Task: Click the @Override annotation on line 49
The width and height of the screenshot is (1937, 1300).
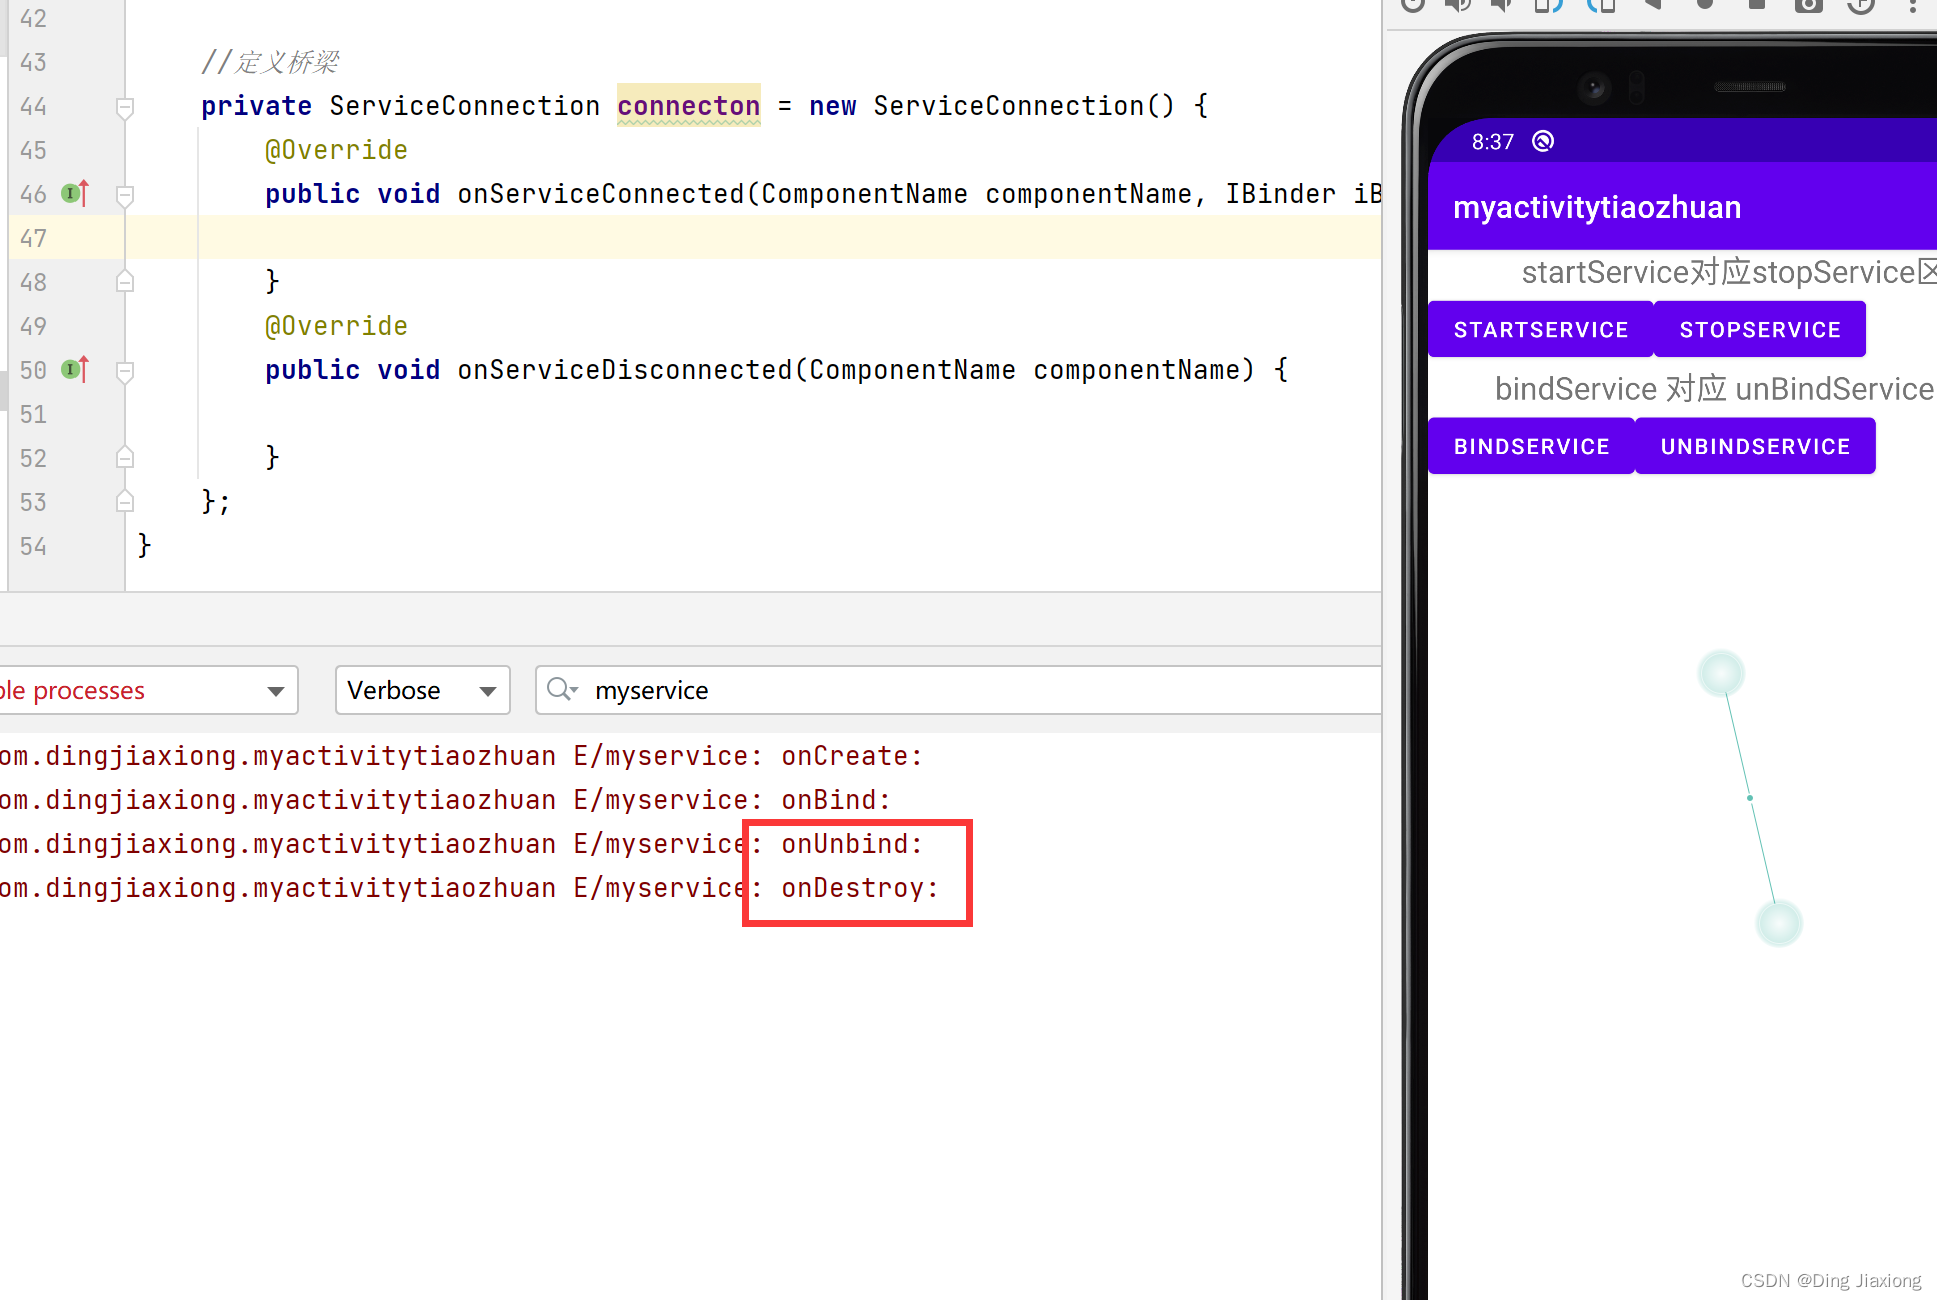Action: (x=336, y=326)
